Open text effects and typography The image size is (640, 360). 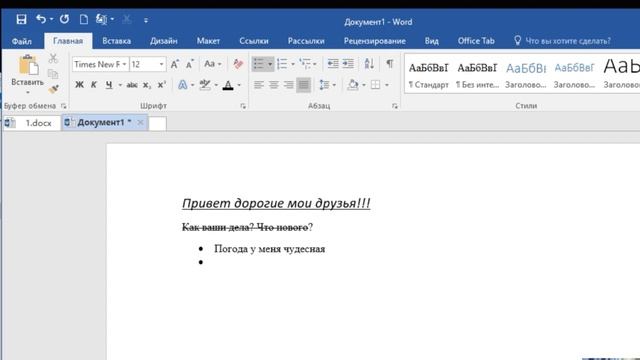pyautogui.click(x=182, y=85)
